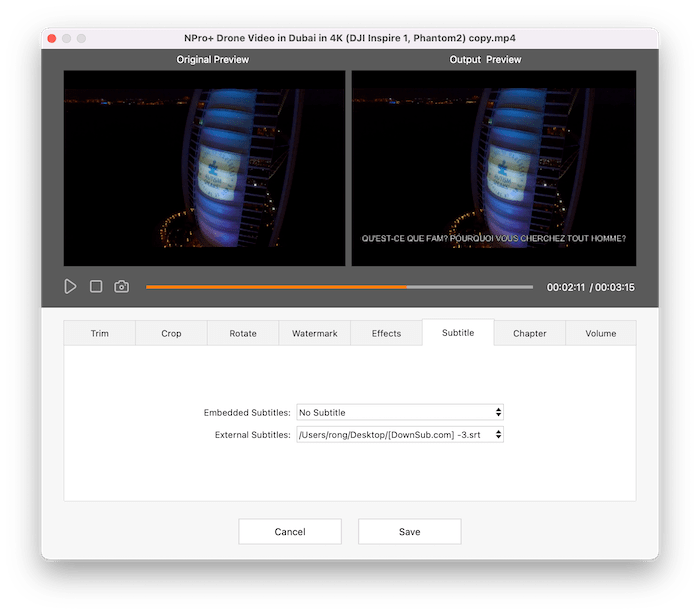Click the Output Preview video pane

pos(493,168)
